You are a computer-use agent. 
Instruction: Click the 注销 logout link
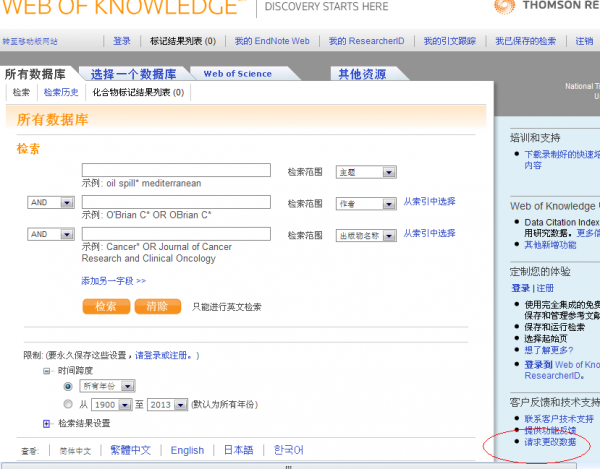click(584, 41)
